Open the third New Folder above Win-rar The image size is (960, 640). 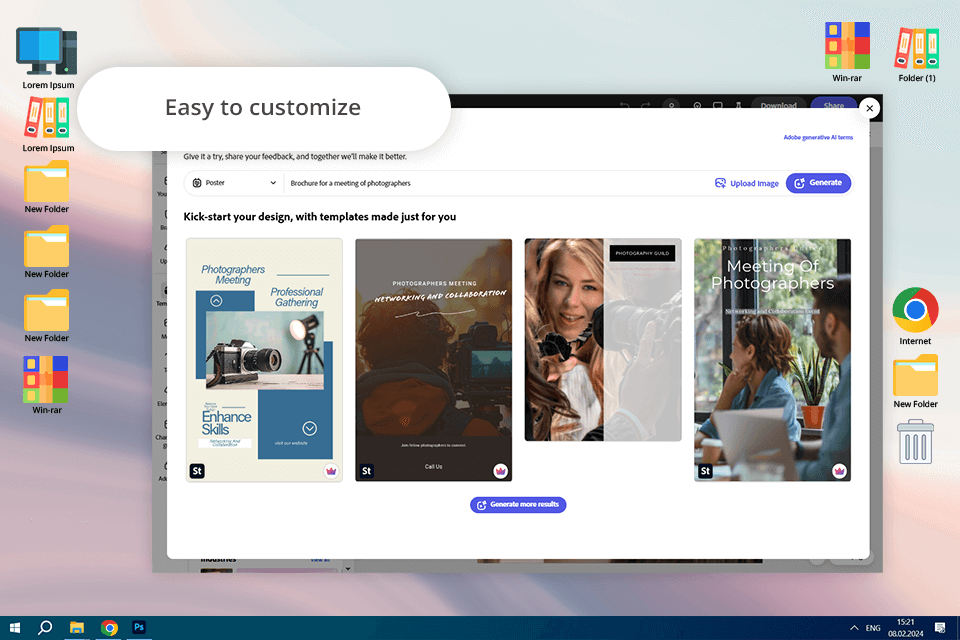point(47,315)
